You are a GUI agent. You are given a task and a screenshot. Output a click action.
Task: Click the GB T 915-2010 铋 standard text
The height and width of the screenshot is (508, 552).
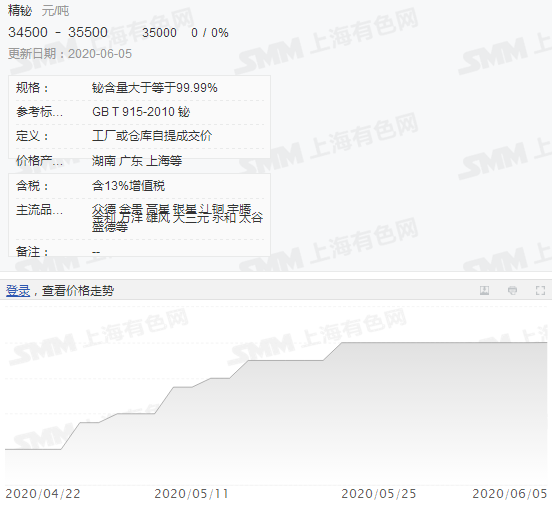(x=141, y=112)
